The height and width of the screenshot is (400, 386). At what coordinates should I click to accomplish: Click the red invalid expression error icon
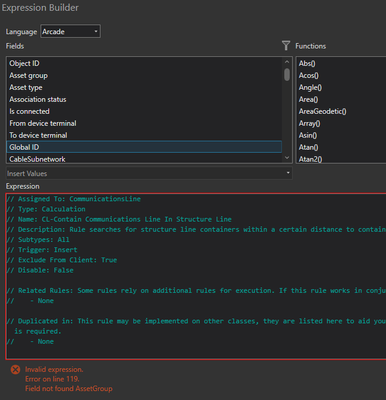(x=15, y=369)
